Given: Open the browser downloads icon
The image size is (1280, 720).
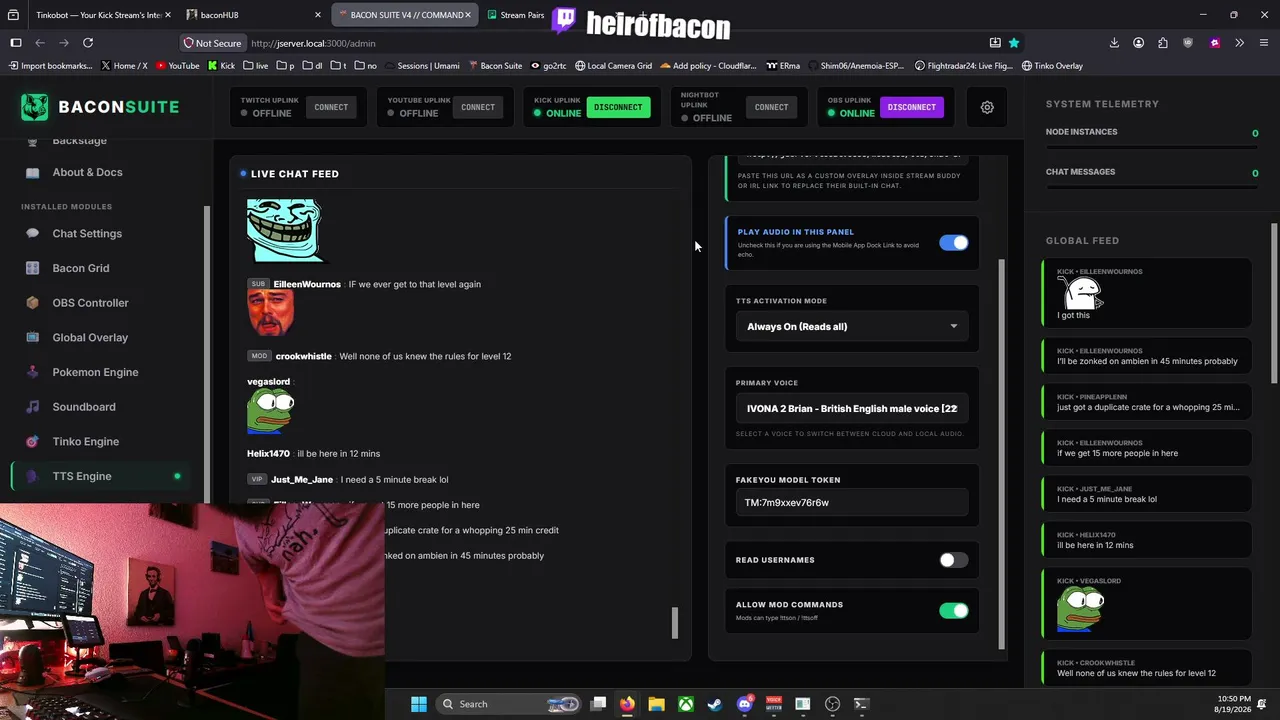Looking at the screenshot, I should click(1114, 43).
